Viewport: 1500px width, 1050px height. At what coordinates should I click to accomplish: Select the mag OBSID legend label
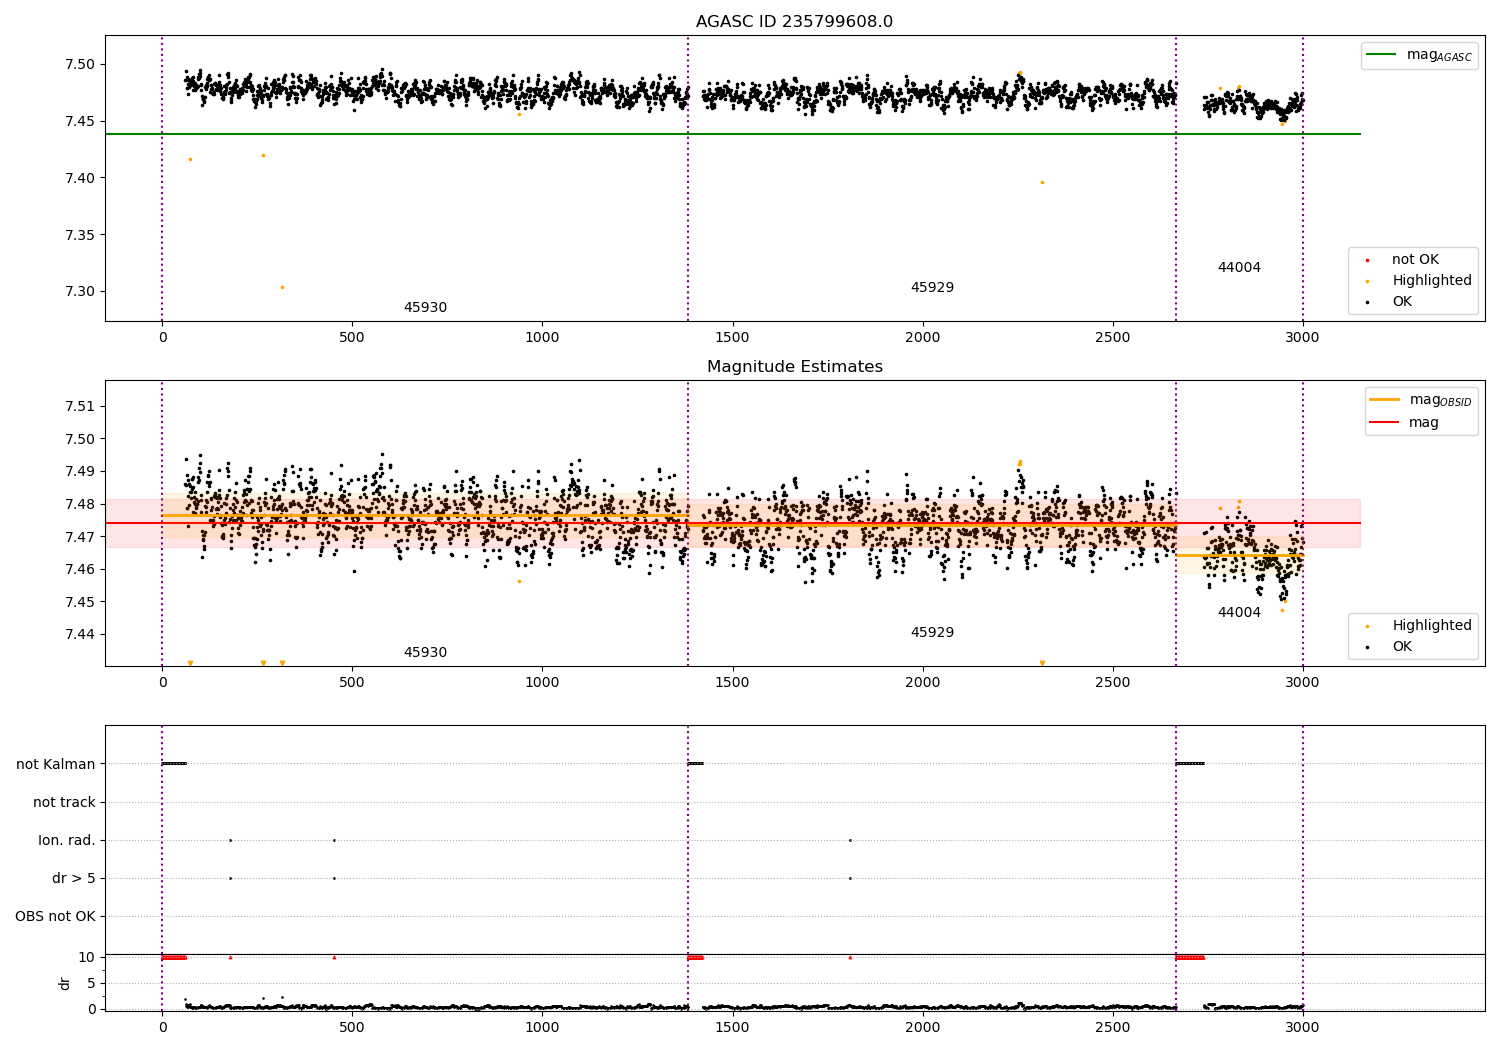point(1441,401)
